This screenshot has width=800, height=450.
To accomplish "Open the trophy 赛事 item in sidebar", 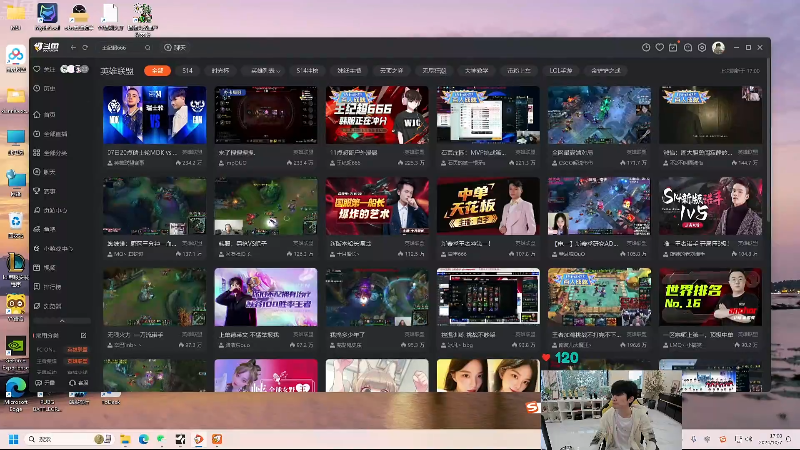I will click(44, 191).
